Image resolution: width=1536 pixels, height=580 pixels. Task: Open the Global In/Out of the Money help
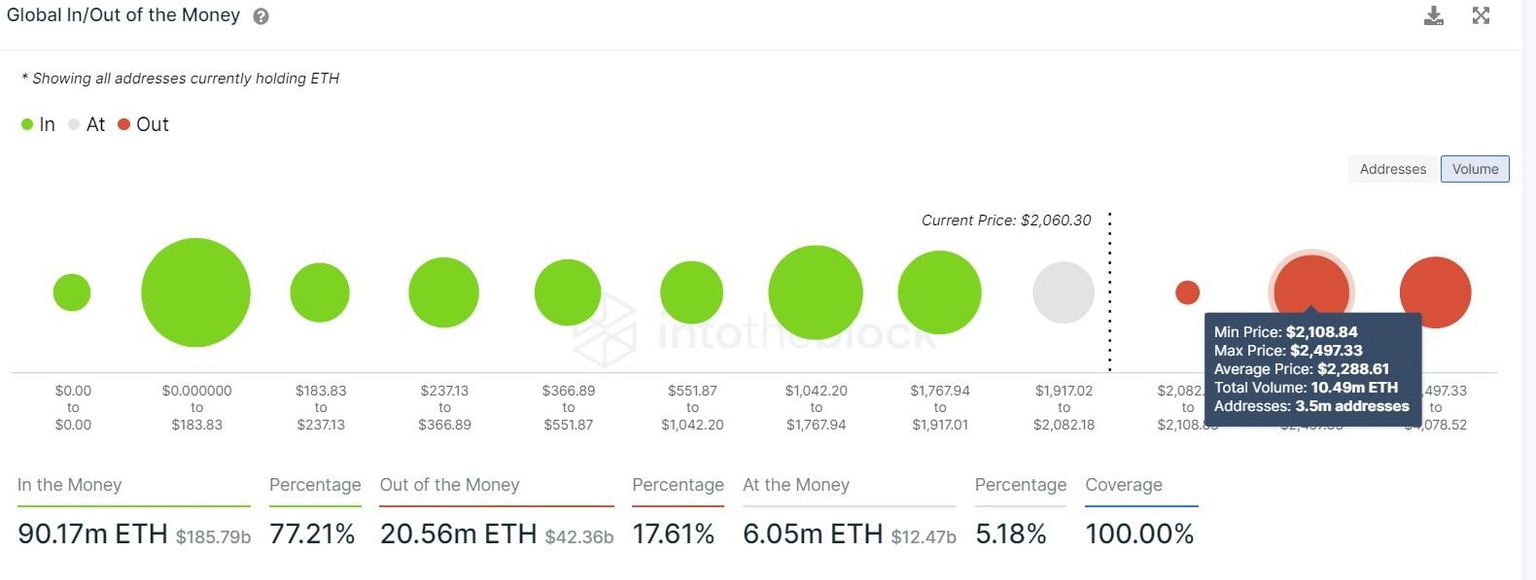click(259, 15)
